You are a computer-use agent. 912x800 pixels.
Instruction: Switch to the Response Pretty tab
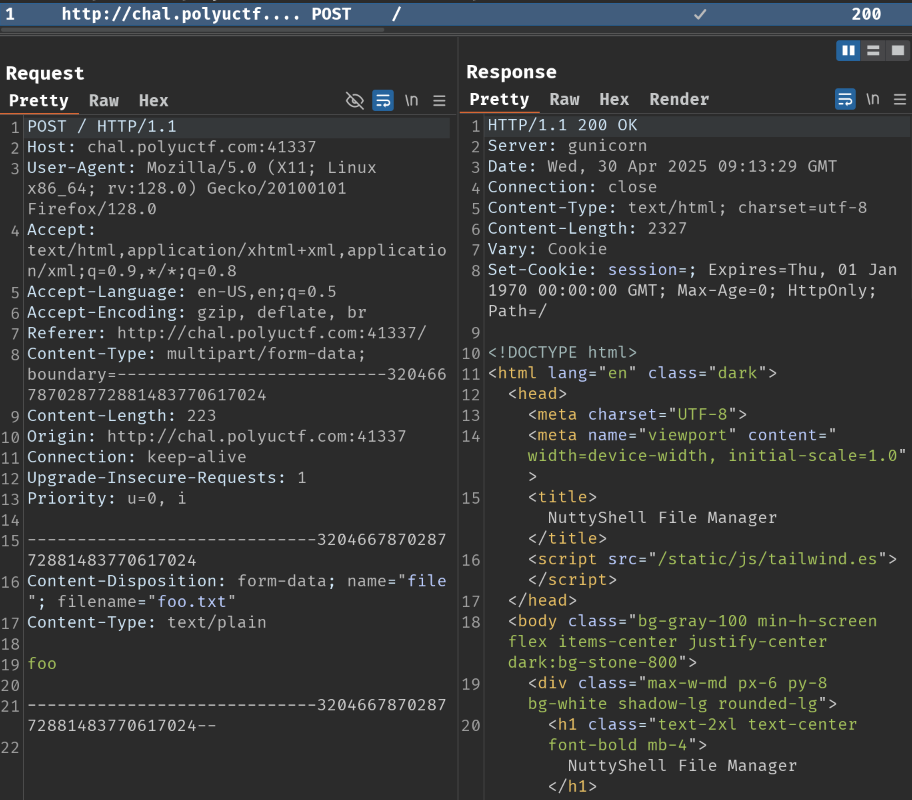499,99
